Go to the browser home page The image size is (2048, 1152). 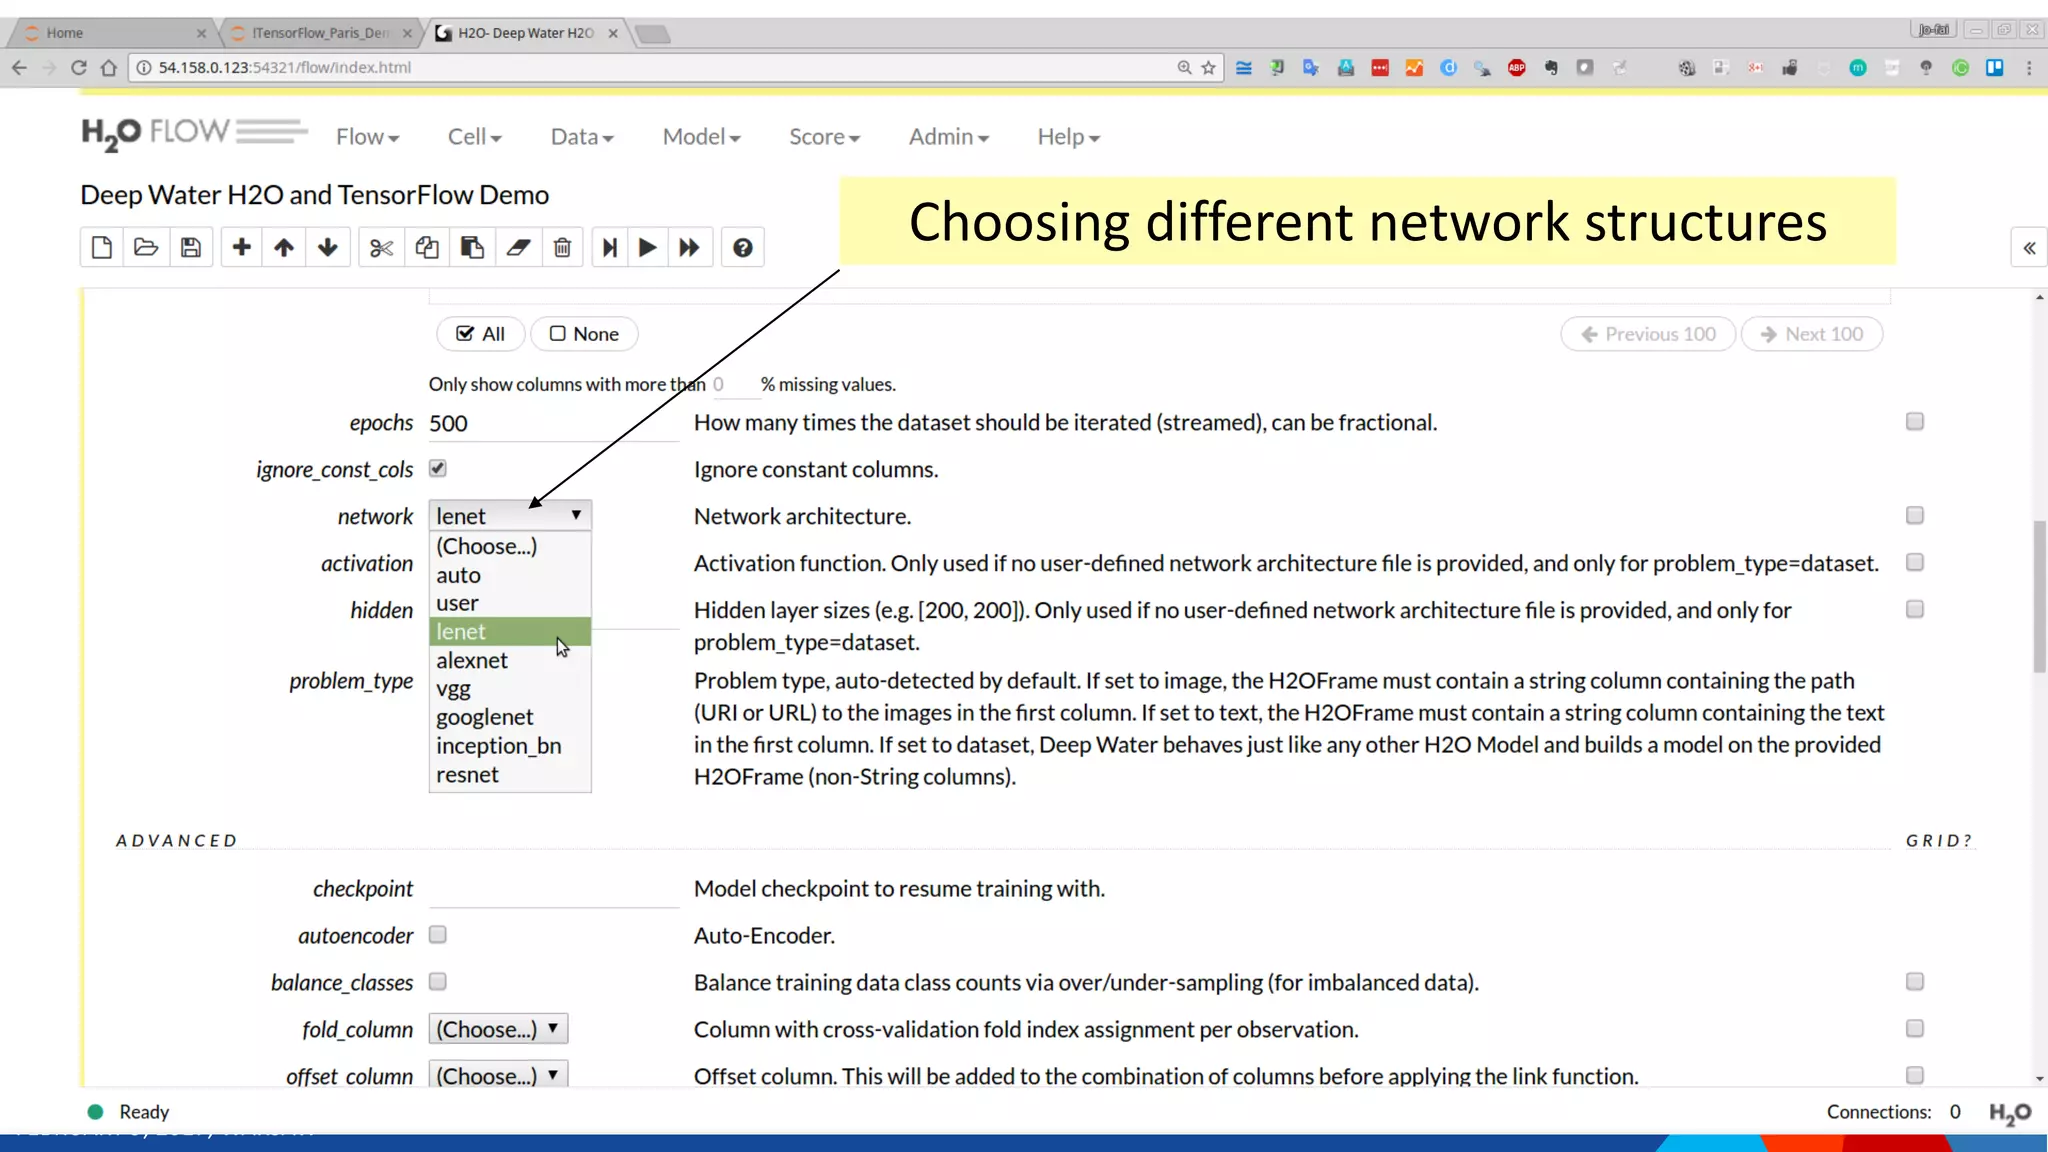(x=109, y=68)
